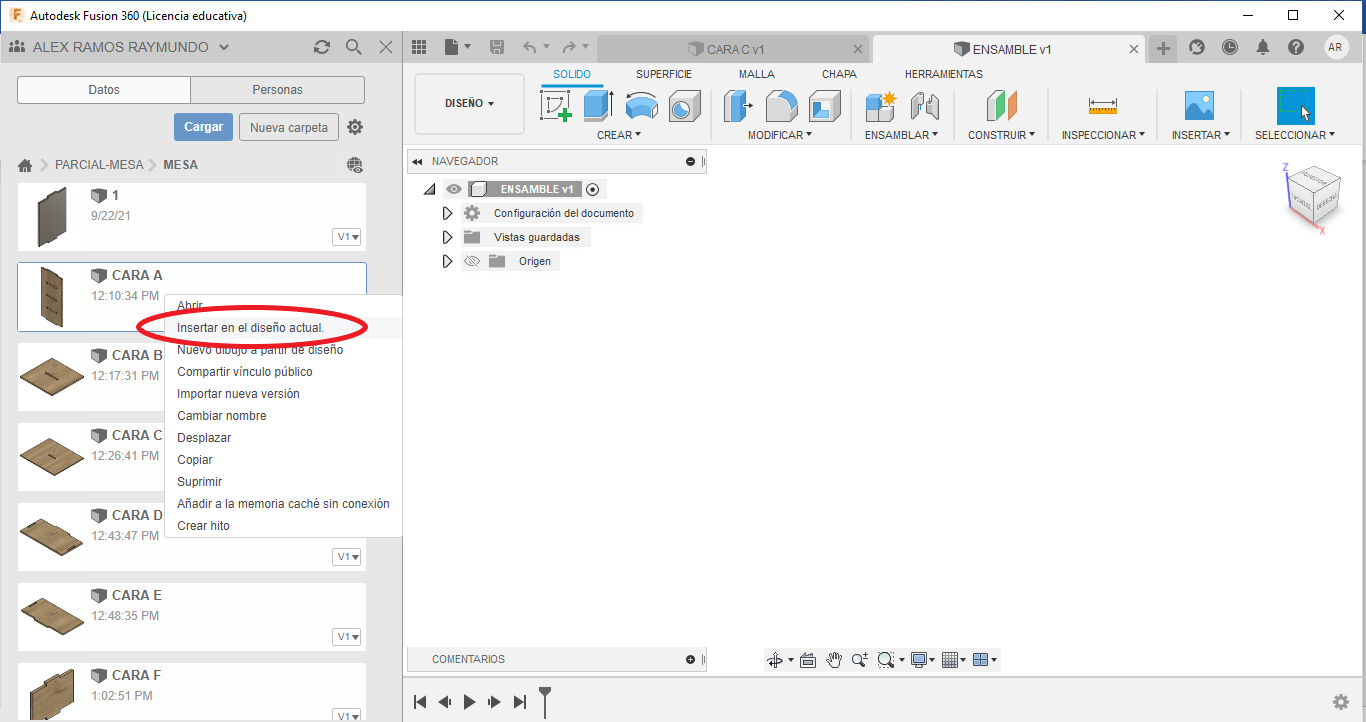Open the AR user profile

(1336, 47)
